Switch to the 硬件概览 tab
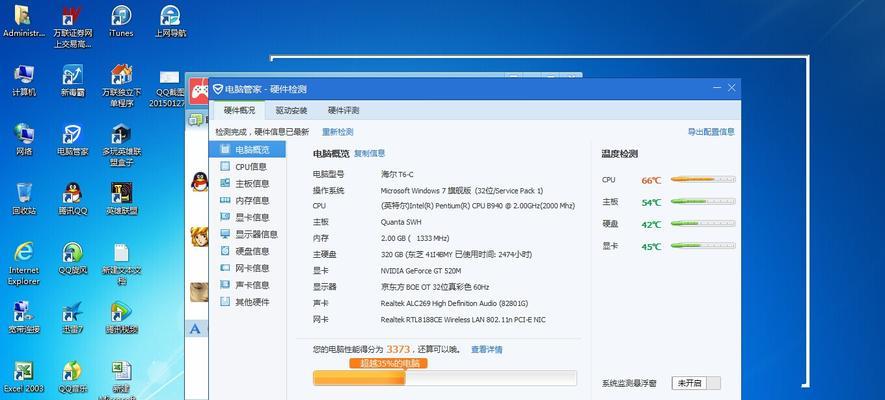Screen dimensions: 885x400 click(239, 110)
